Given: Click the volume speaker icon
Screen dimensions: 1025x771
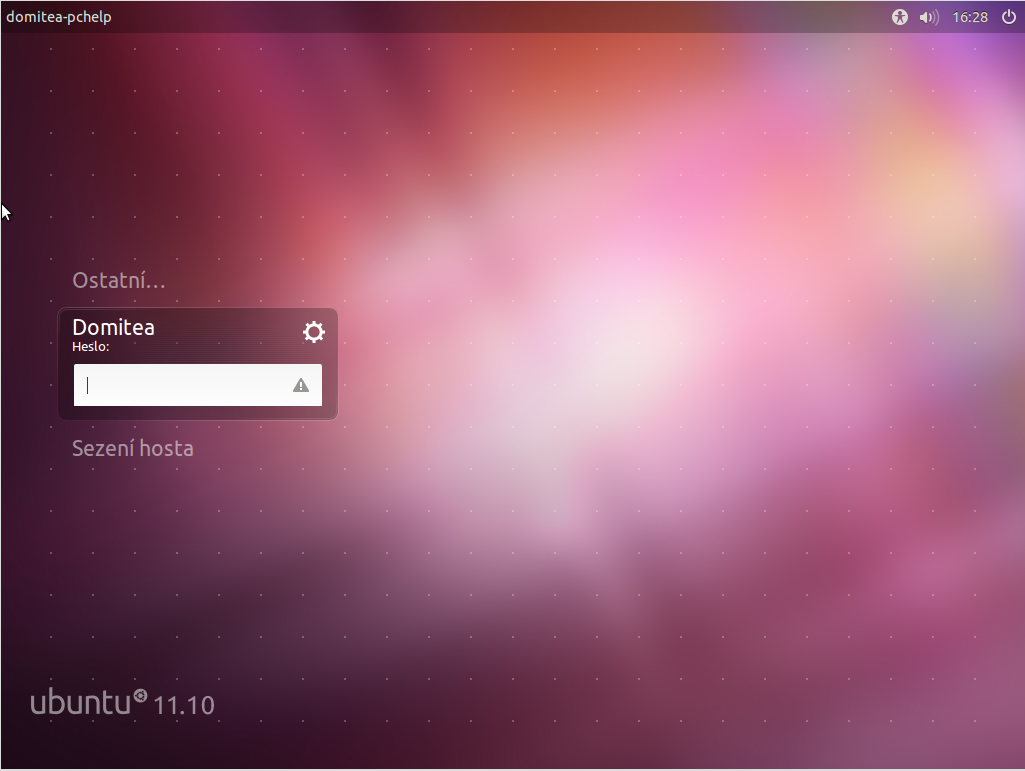Looking at the screenshot, I should point(929,17).
